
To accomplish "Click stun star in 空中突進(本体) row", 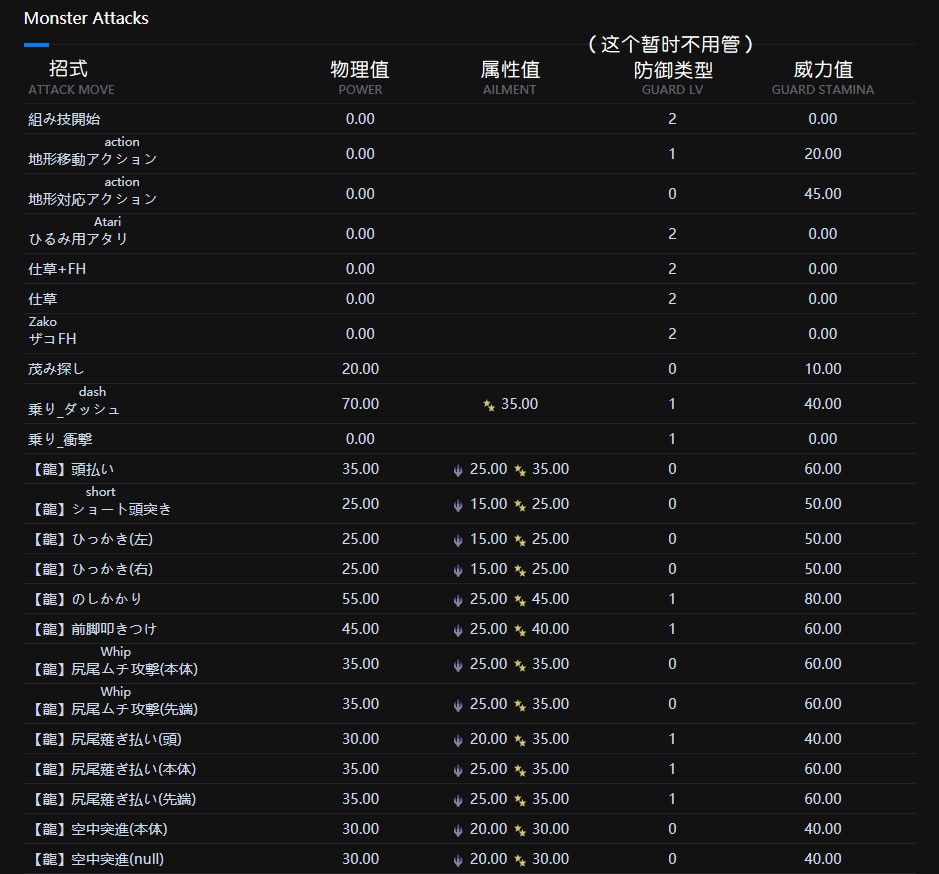I will [520, 830].
